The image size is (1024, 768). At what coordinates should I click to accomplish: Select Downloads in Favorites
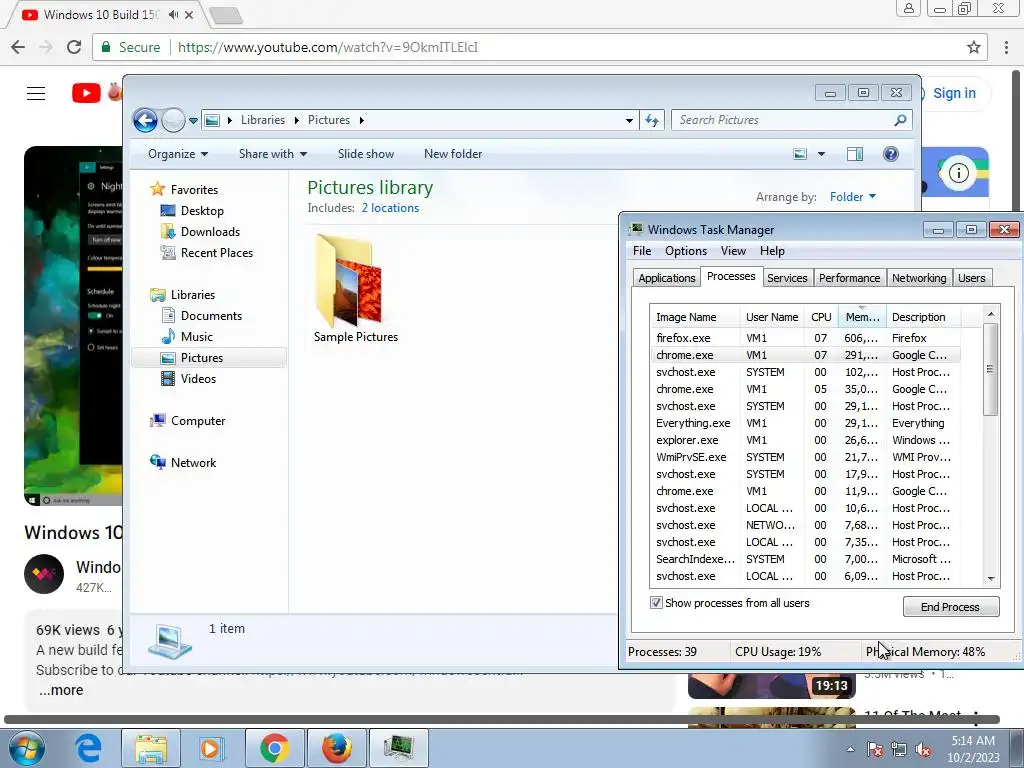pyautogui.click(x=210, y=232)
